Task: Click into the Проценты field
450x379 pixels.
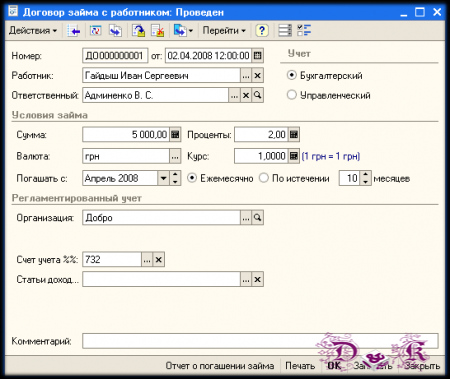Action: tap(261, 135)
